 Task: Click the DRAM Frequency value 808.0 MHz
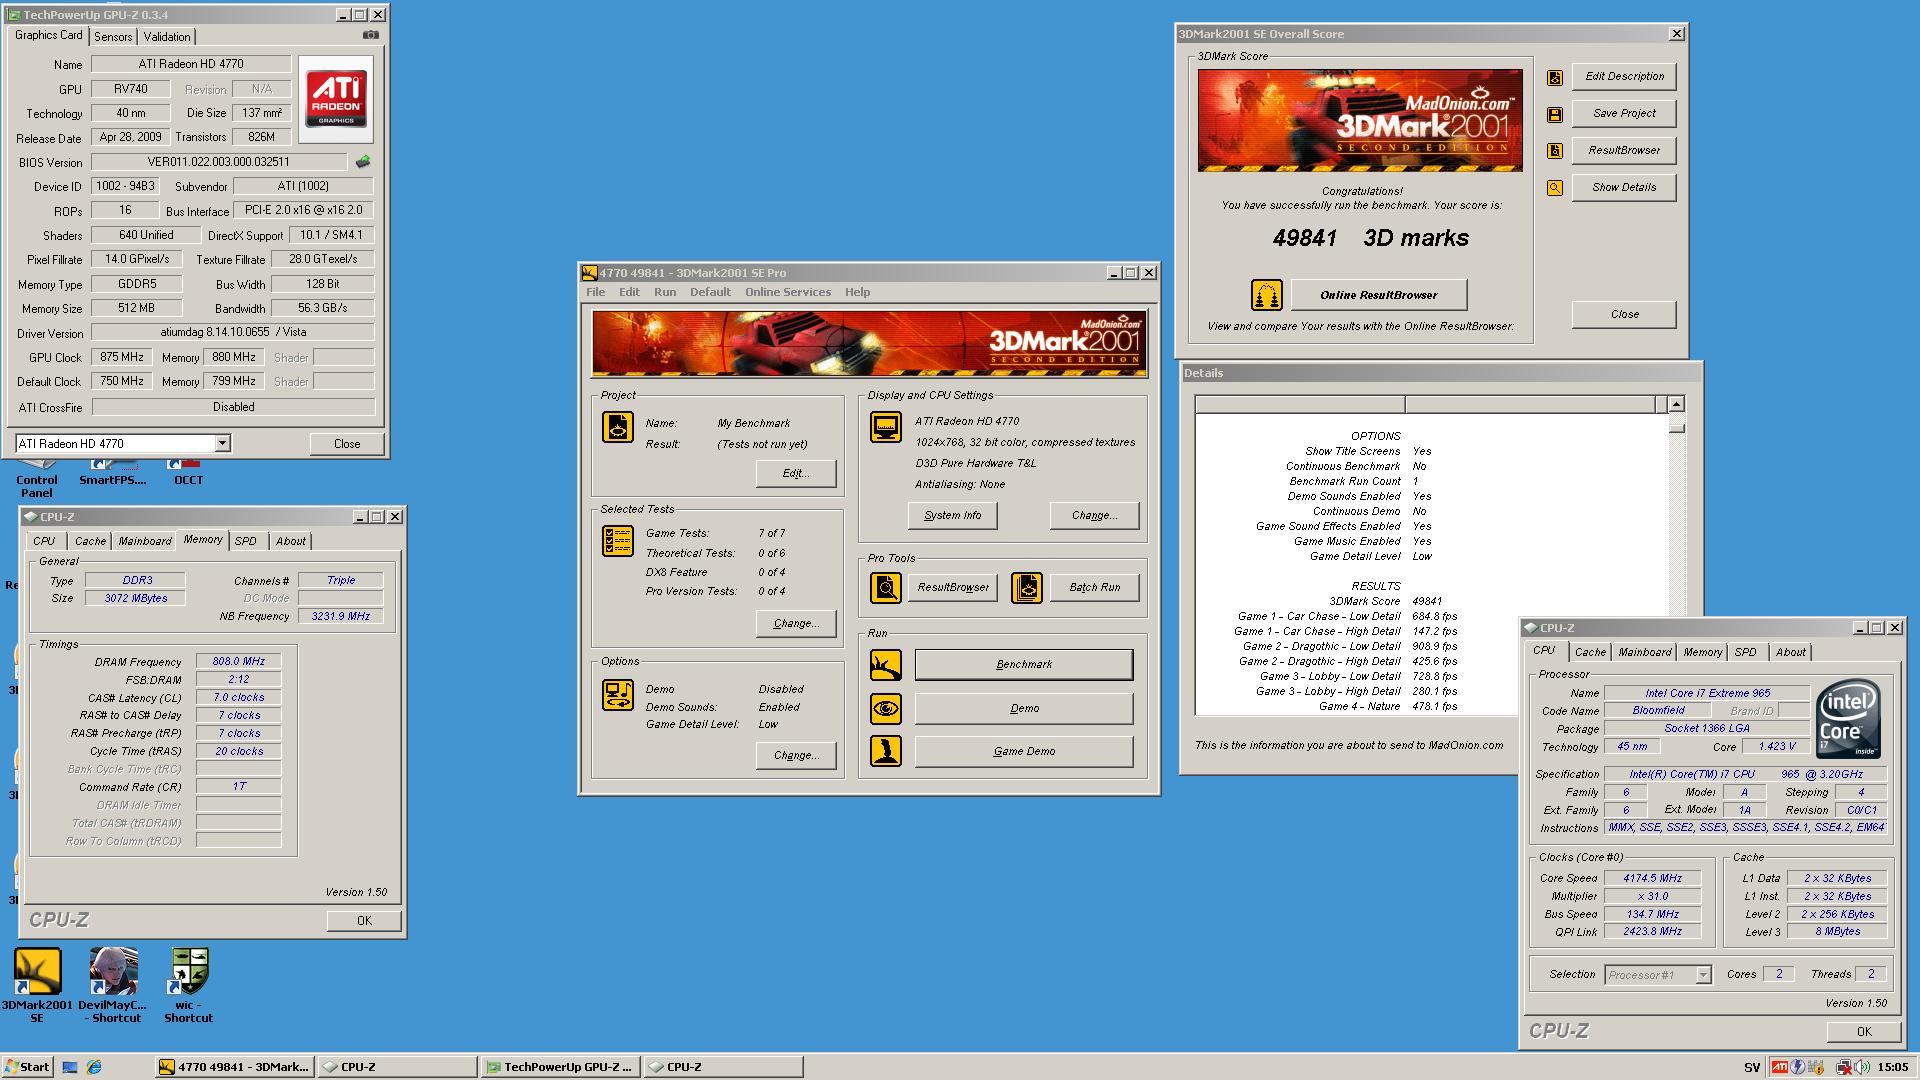pyautogui.click(x=239, y=662)
